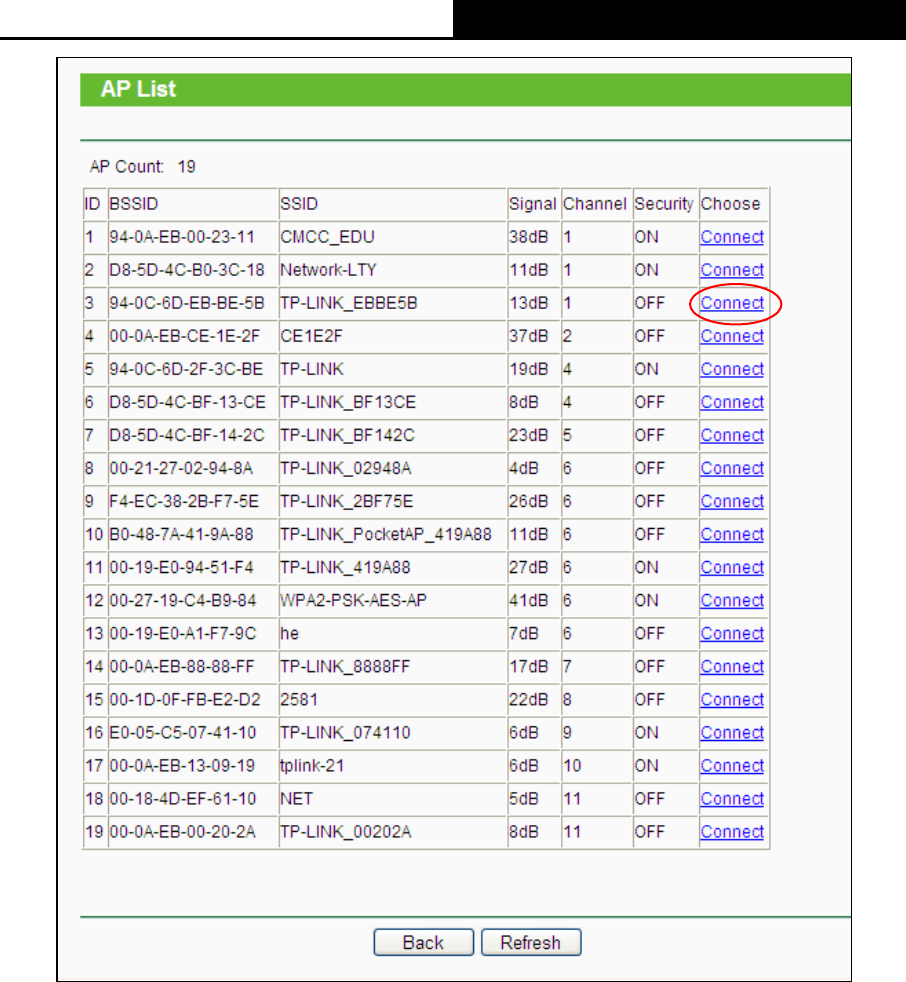Connect to TP-LINK_BF13CE
Screen dimensions: 906x982
coord(732,403)
